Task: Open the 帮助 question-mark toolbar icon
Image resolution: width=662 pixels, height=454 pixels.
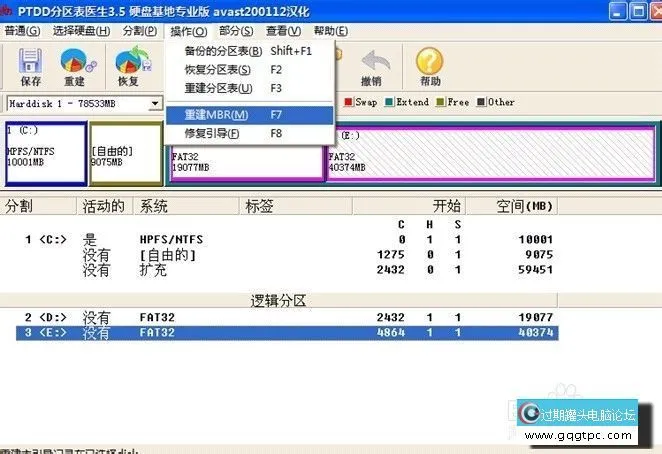Action: [429, 67]
